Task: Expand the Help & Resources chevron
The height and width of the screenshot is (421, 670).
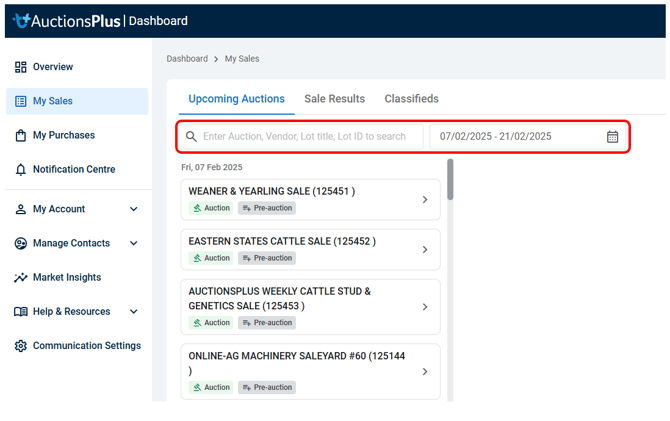Action: pyautogui.click(x=134, y=312)
